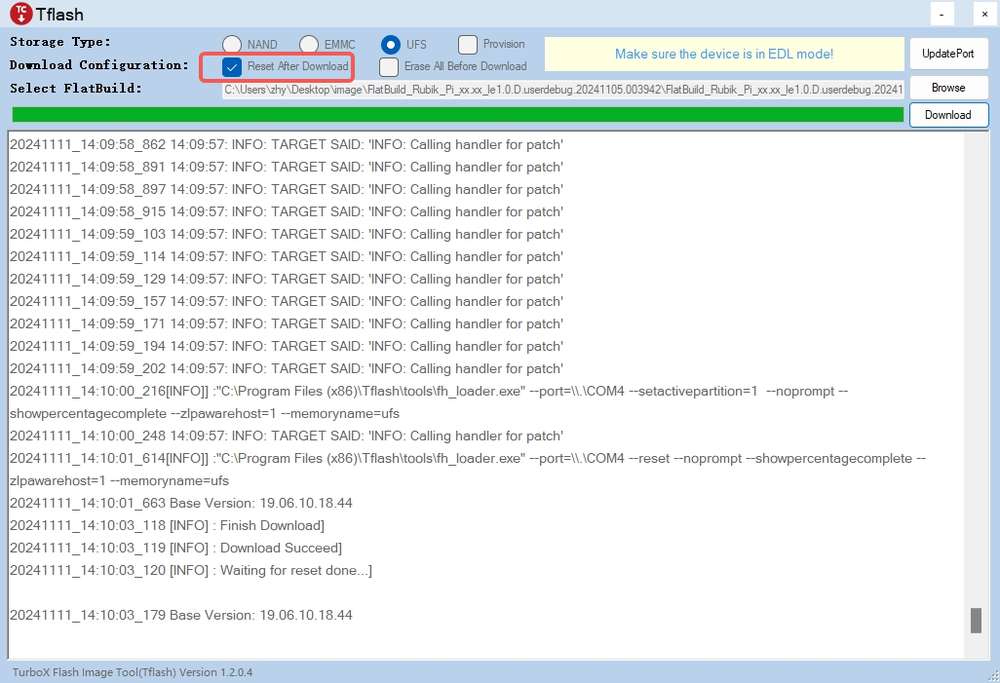Image resolution: width=1000 pixels, height=683 pixels.
Task: Click log line timestamped 14:09:58_915
Action: pyautogui.click(x=286, y=212)
